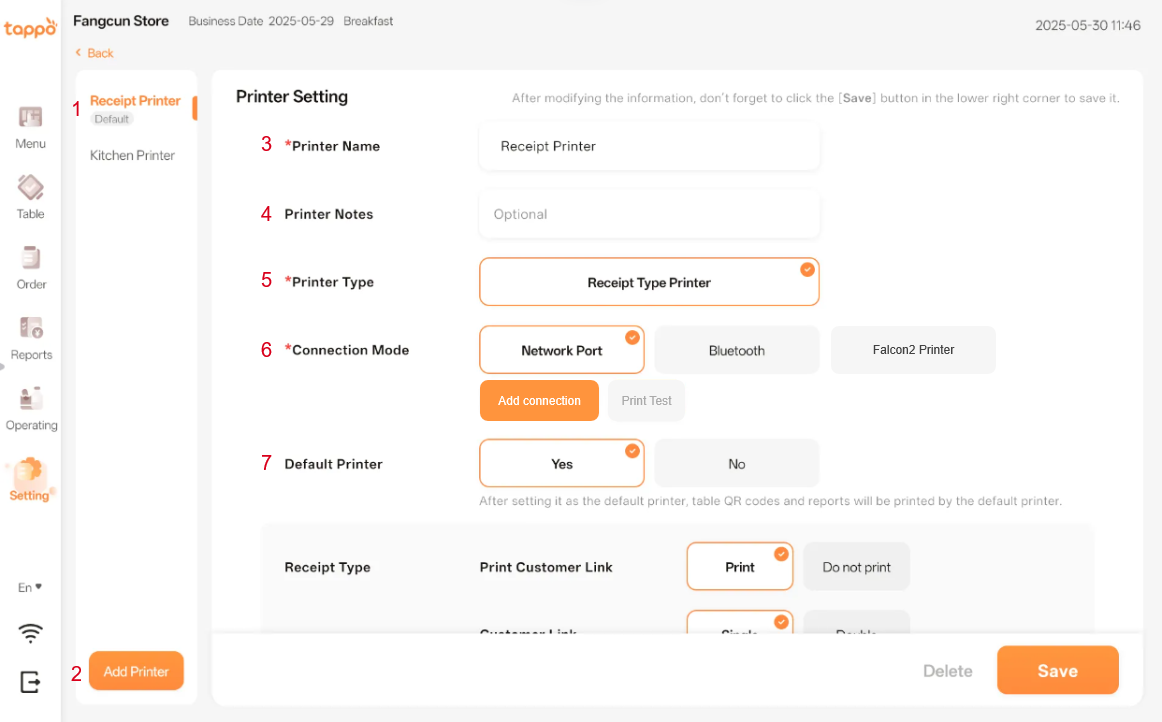Open the Table section icon
Image resolution: width=1162 pixels, height=722 pixels.
pyautogui.click(x=30, y=188)
